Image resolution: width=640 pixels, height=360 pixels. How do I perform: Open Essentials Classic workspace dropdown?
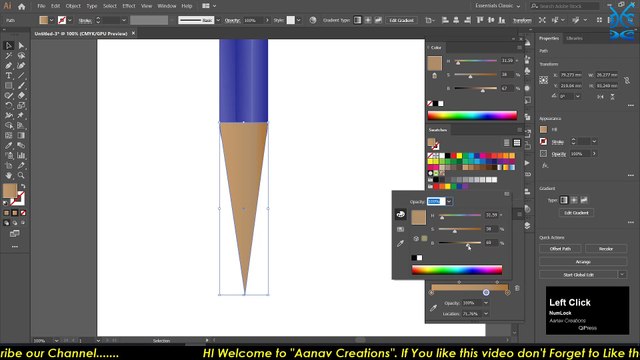coord(498,6)
